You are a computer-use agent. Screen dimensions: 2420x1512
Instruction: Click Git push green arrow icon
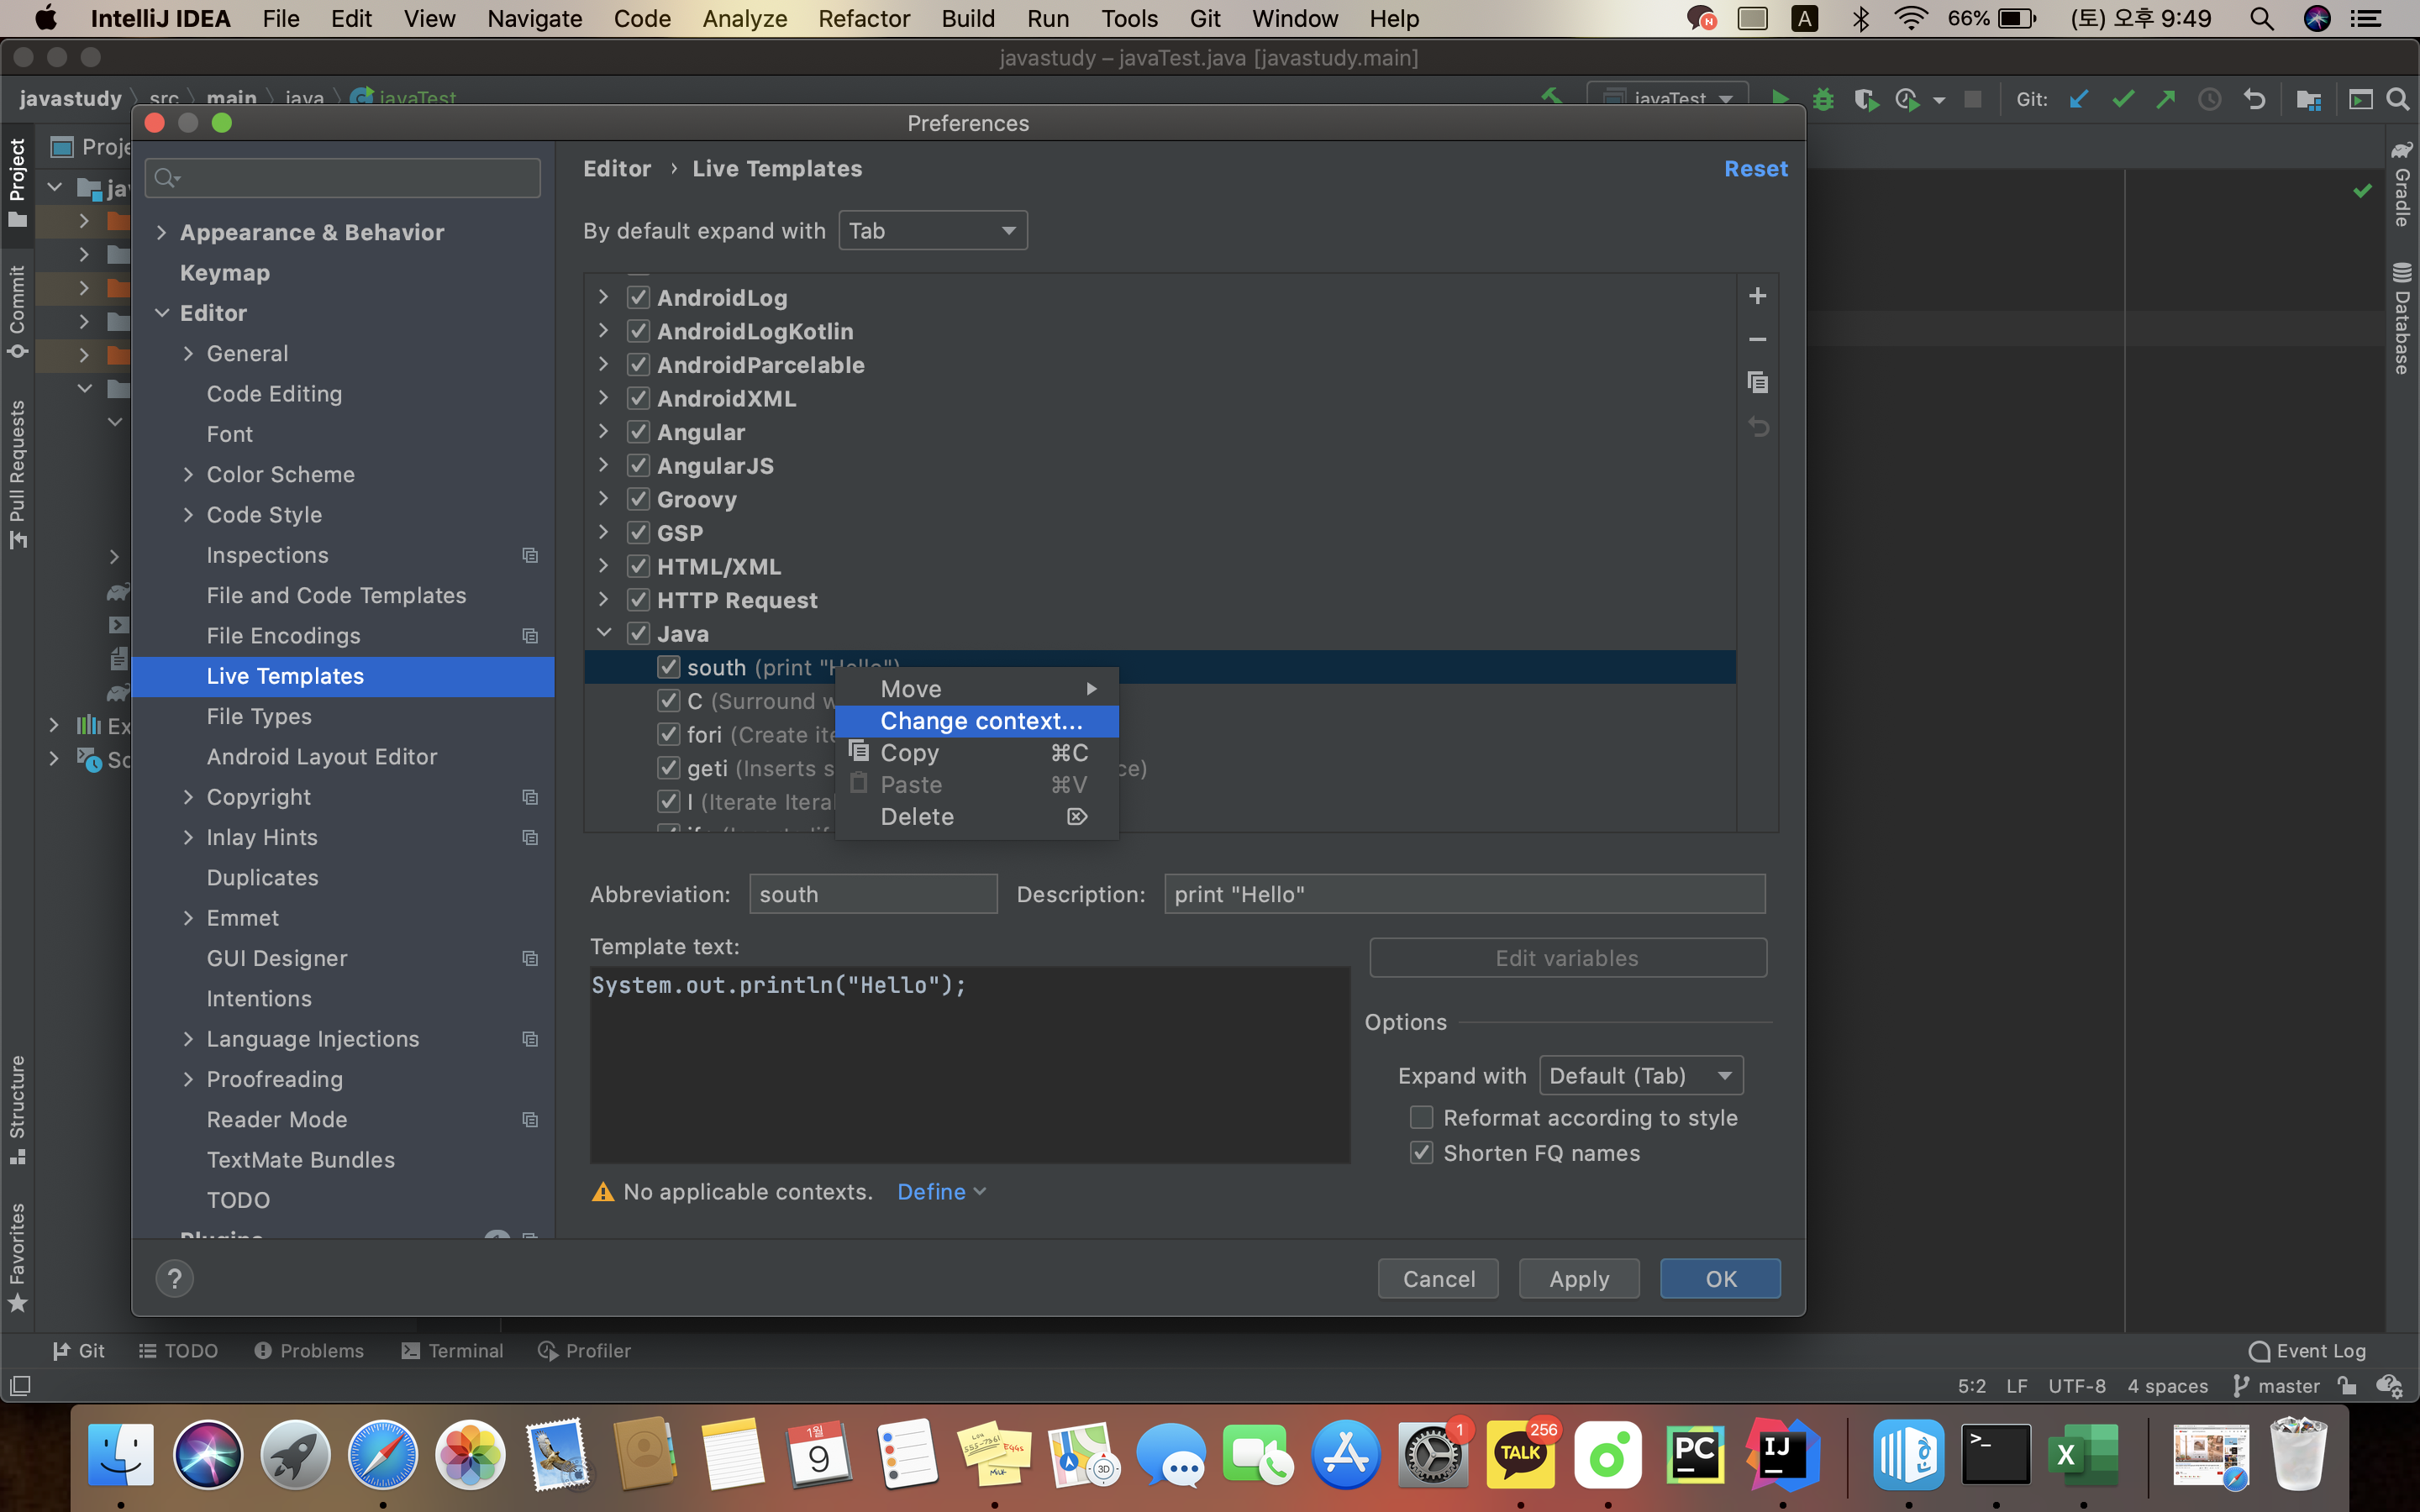[2165, 99]
